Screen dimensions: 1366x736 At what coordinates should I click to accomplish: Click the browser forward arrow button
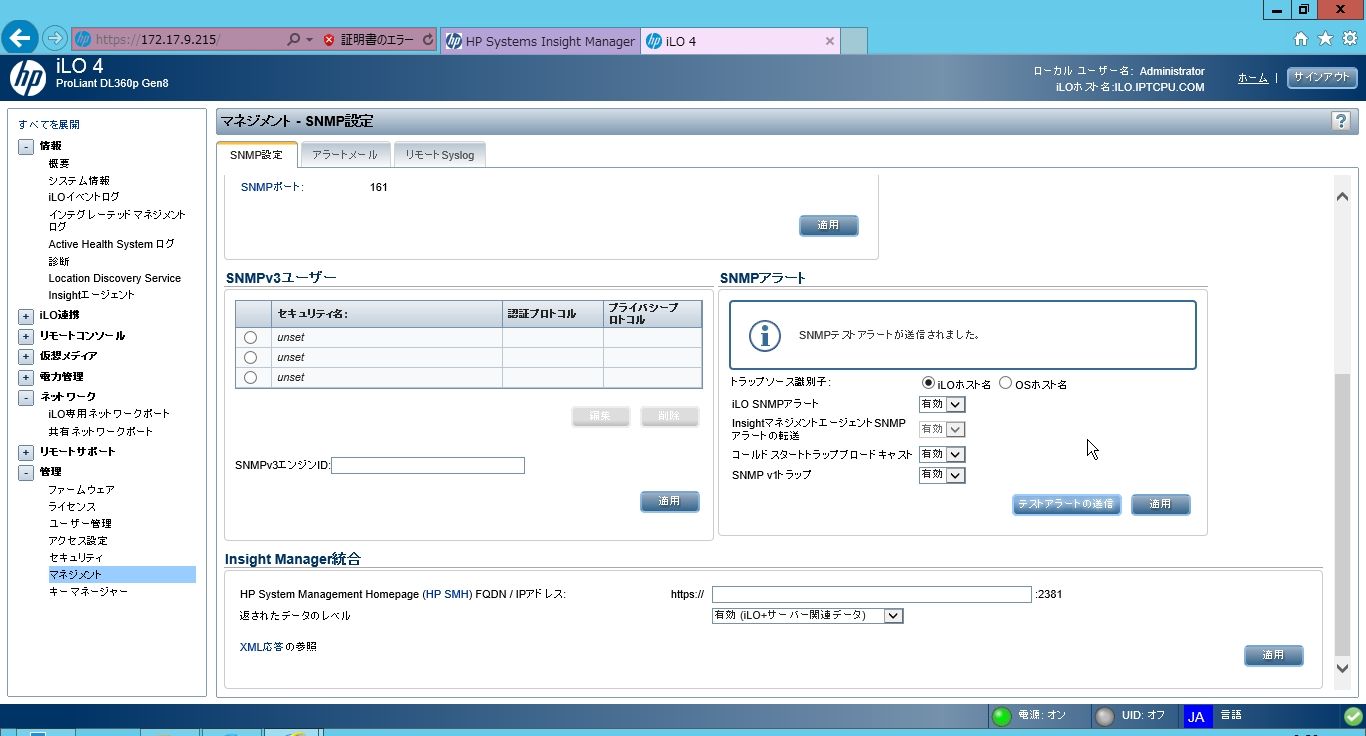click(x=55, y=39)
